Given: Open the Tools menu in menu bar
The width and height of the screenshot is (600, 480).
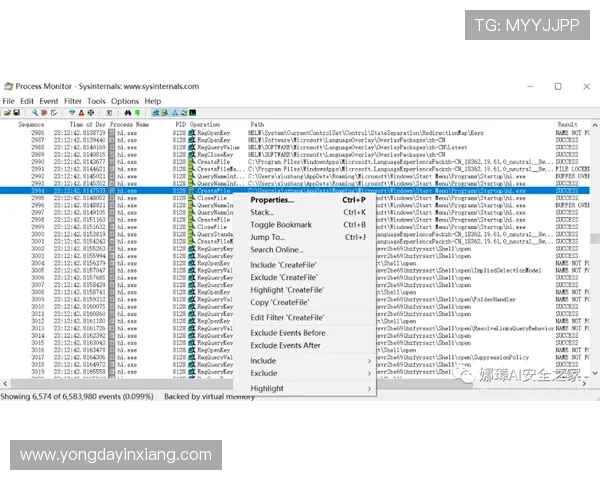Looking at the screenshot, I should click(96, 101).
